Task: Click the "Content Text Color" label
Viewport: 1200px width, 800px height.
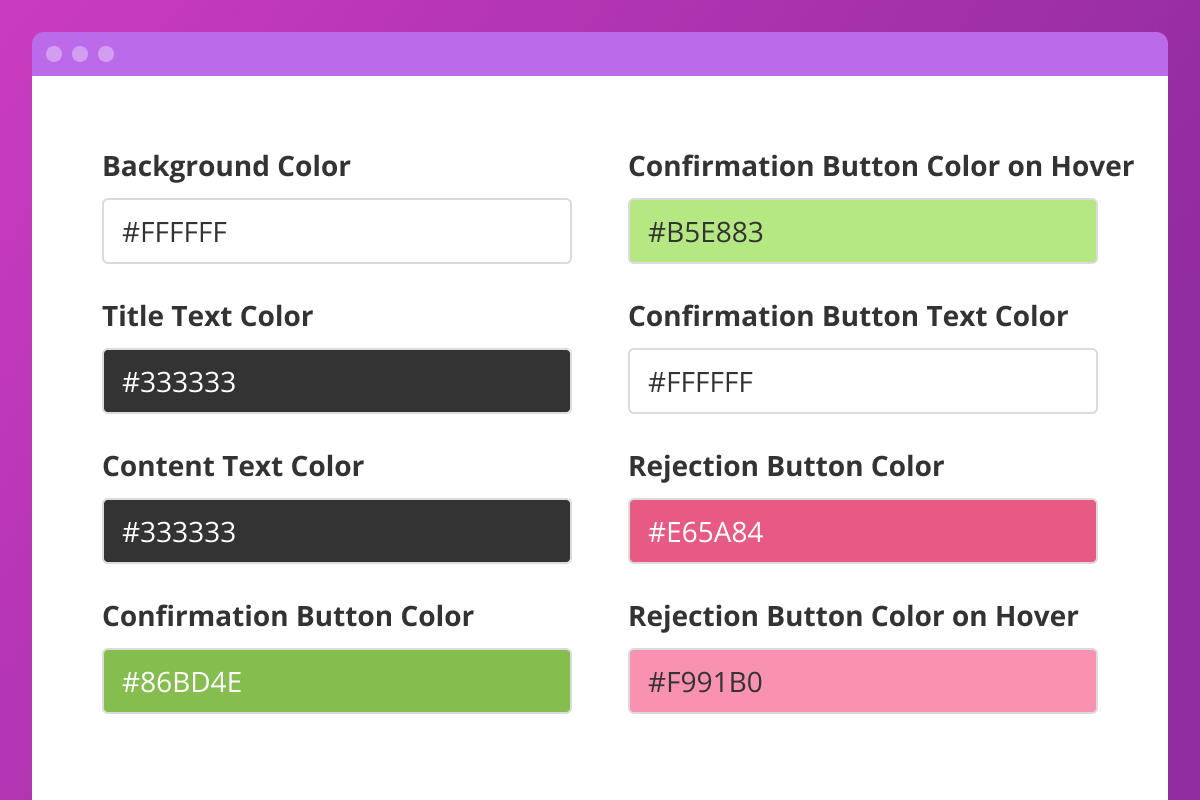Action: pos(233,466)
